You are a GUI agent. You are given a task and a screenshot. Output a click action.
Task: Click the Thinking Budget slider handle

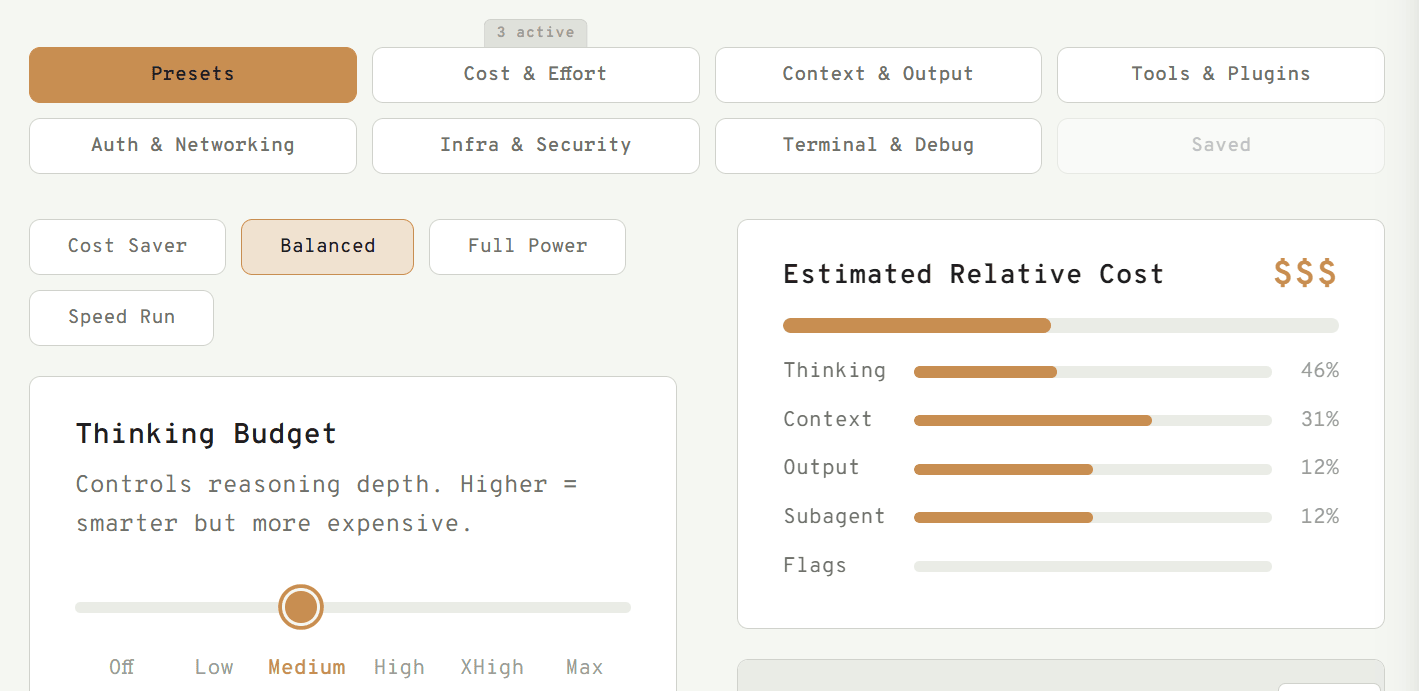click(301, 607)
